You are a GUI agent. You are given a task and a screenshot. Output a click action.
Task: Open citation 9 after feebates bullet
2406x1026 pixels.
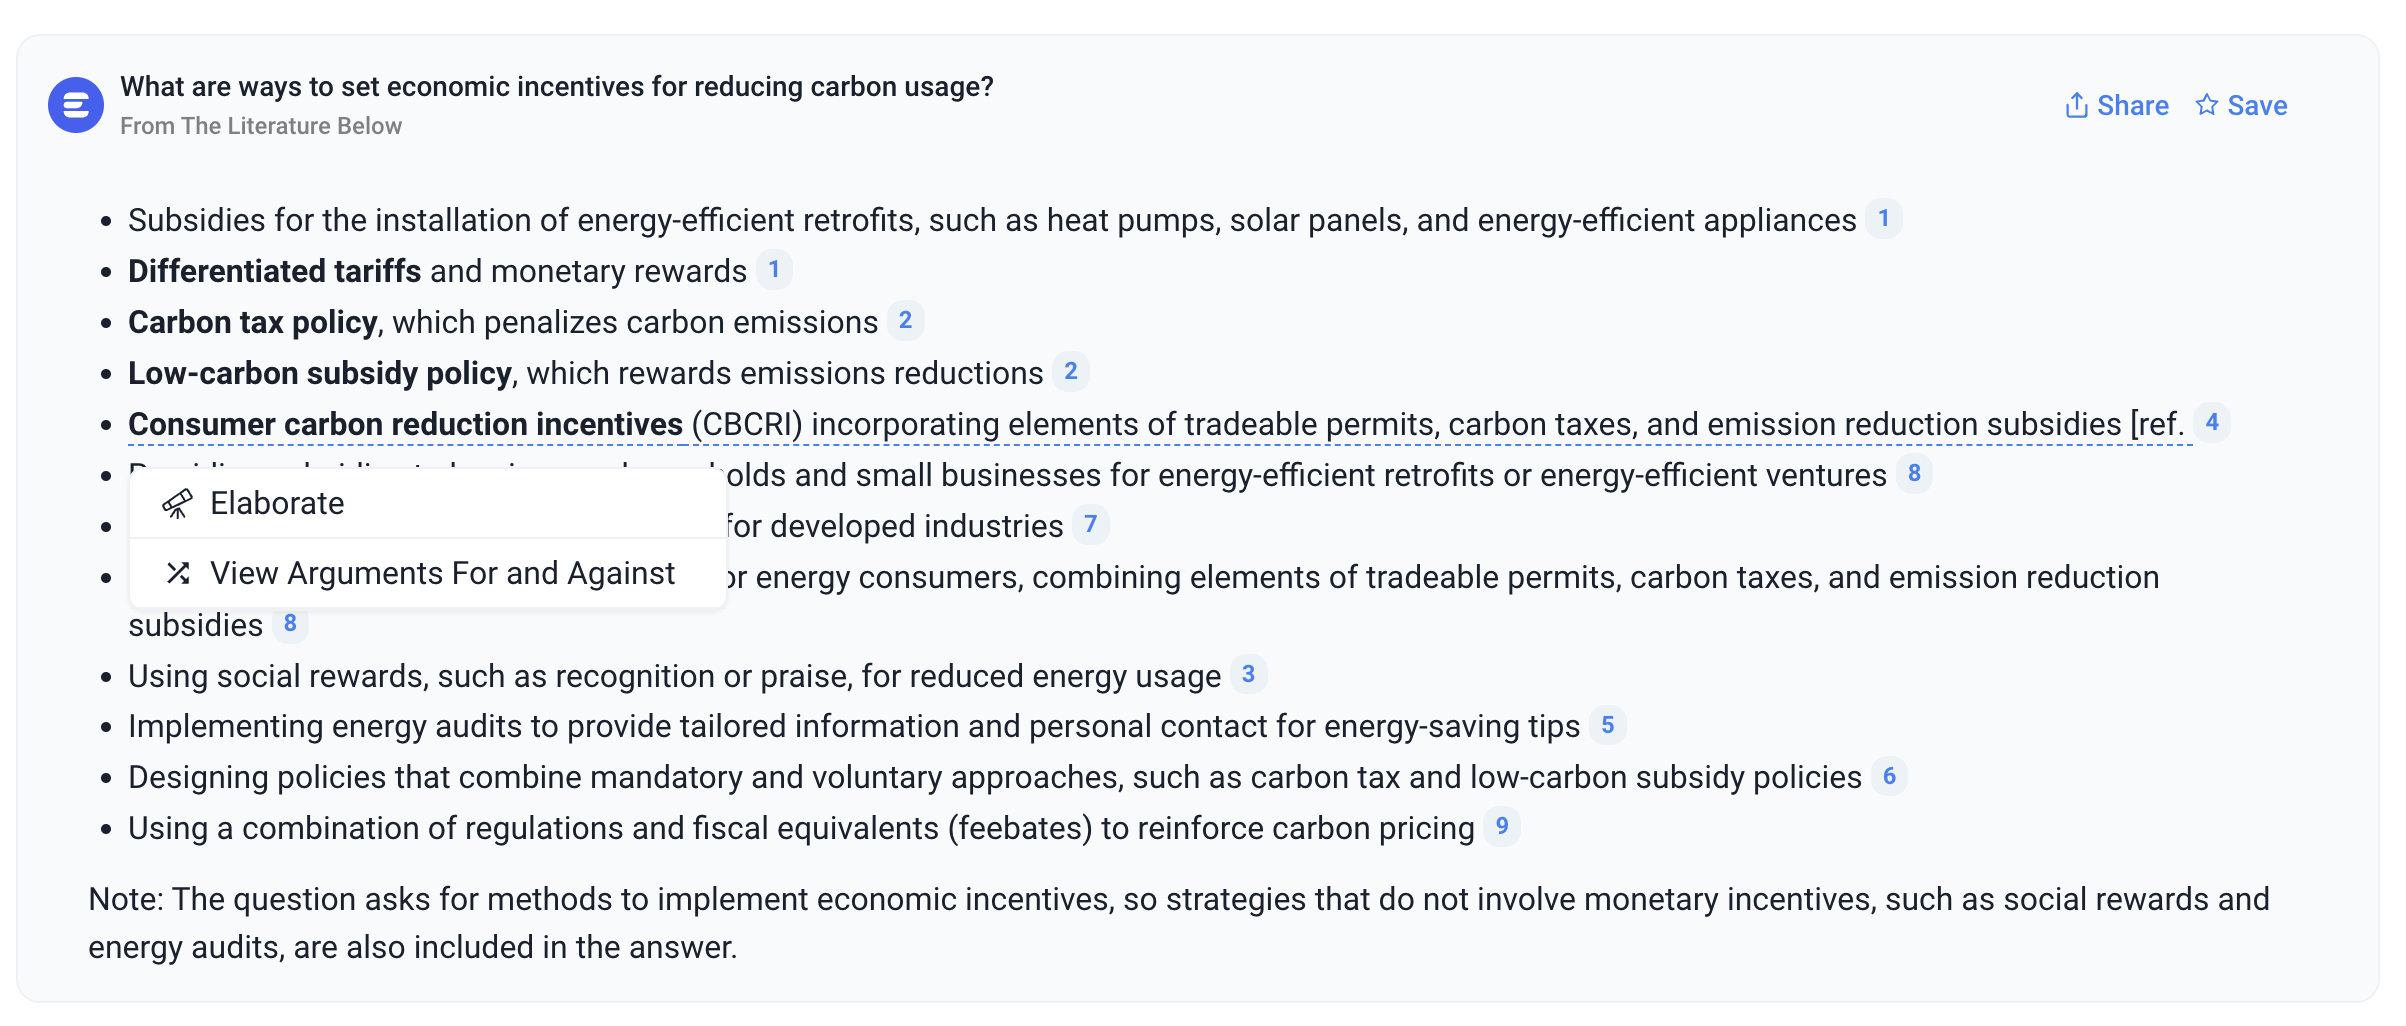1501,827
